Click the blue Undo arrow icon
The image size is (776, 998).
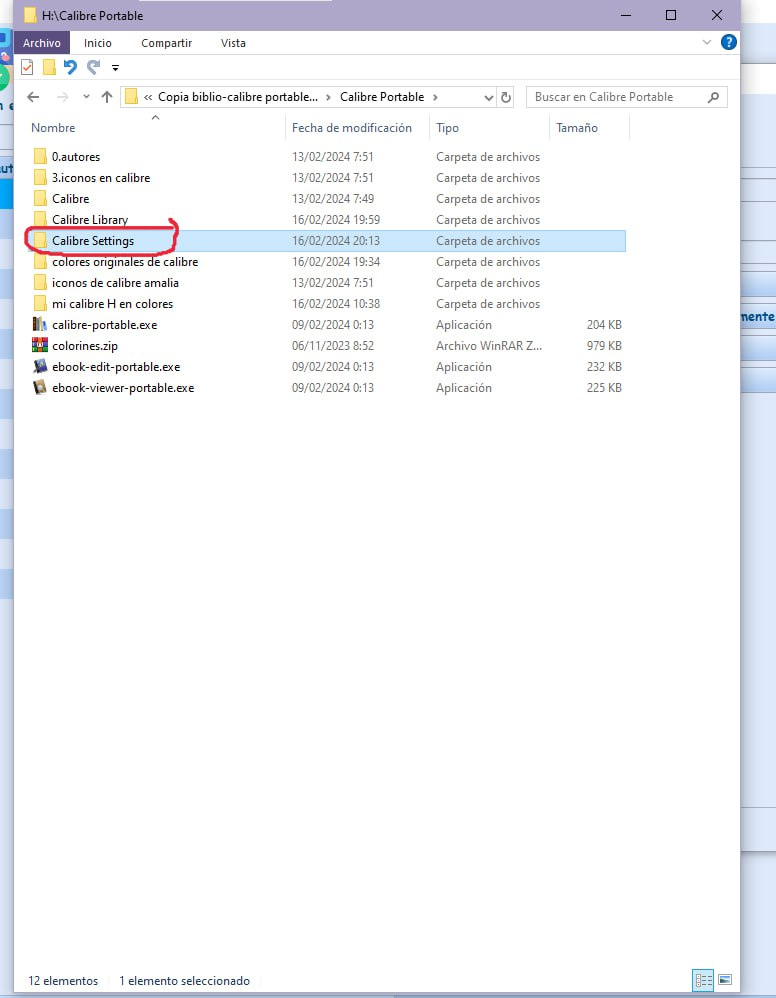click(70, 67)
